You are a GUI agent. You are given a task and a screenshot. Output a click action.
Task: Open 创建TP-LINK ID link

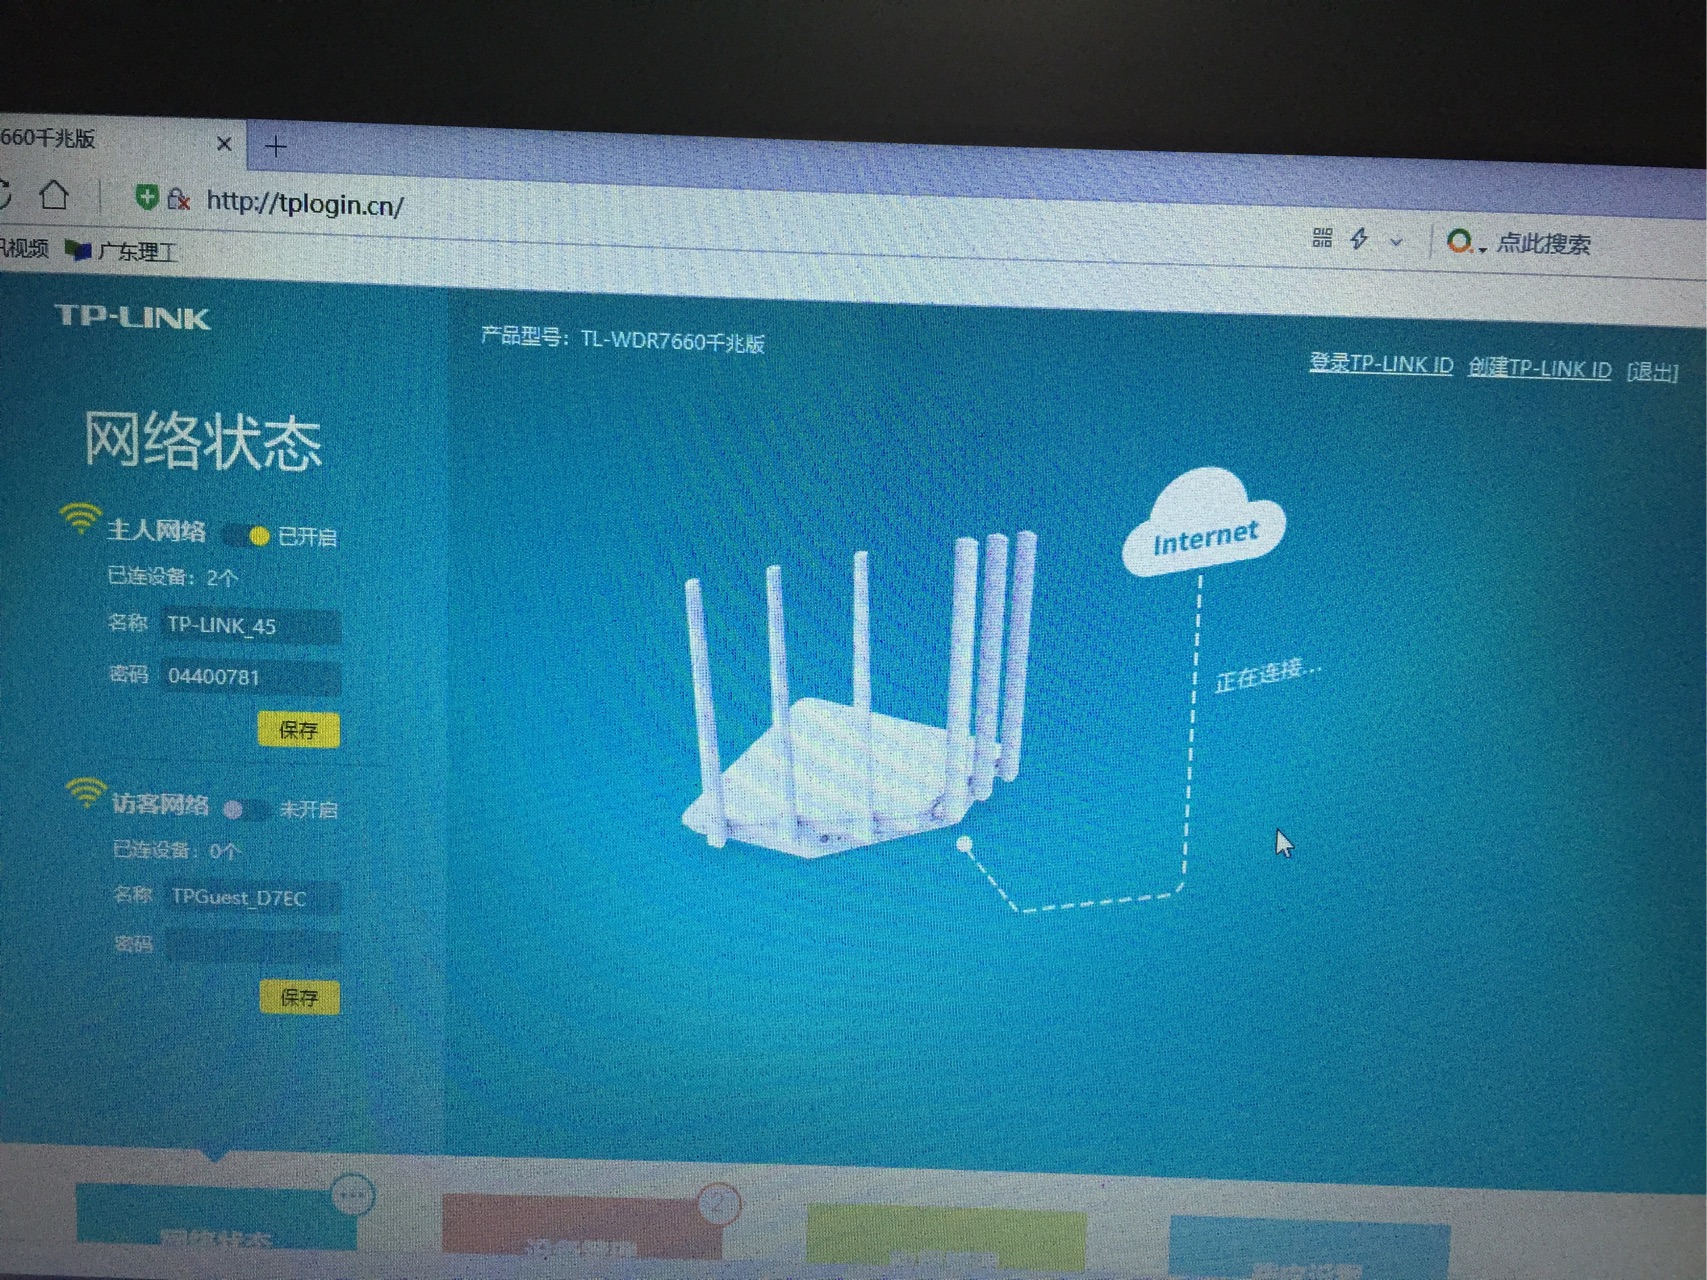coord(1539,368)
